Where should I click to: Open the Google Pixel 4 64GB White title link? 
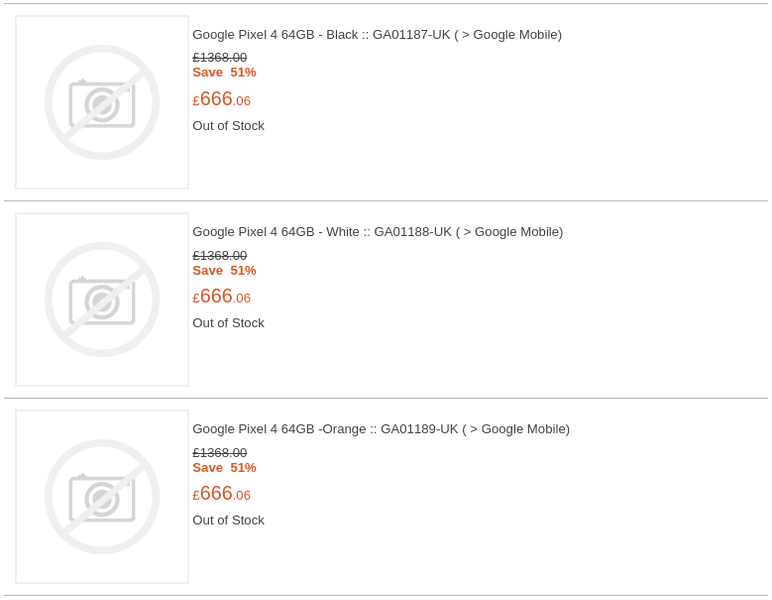377,232
